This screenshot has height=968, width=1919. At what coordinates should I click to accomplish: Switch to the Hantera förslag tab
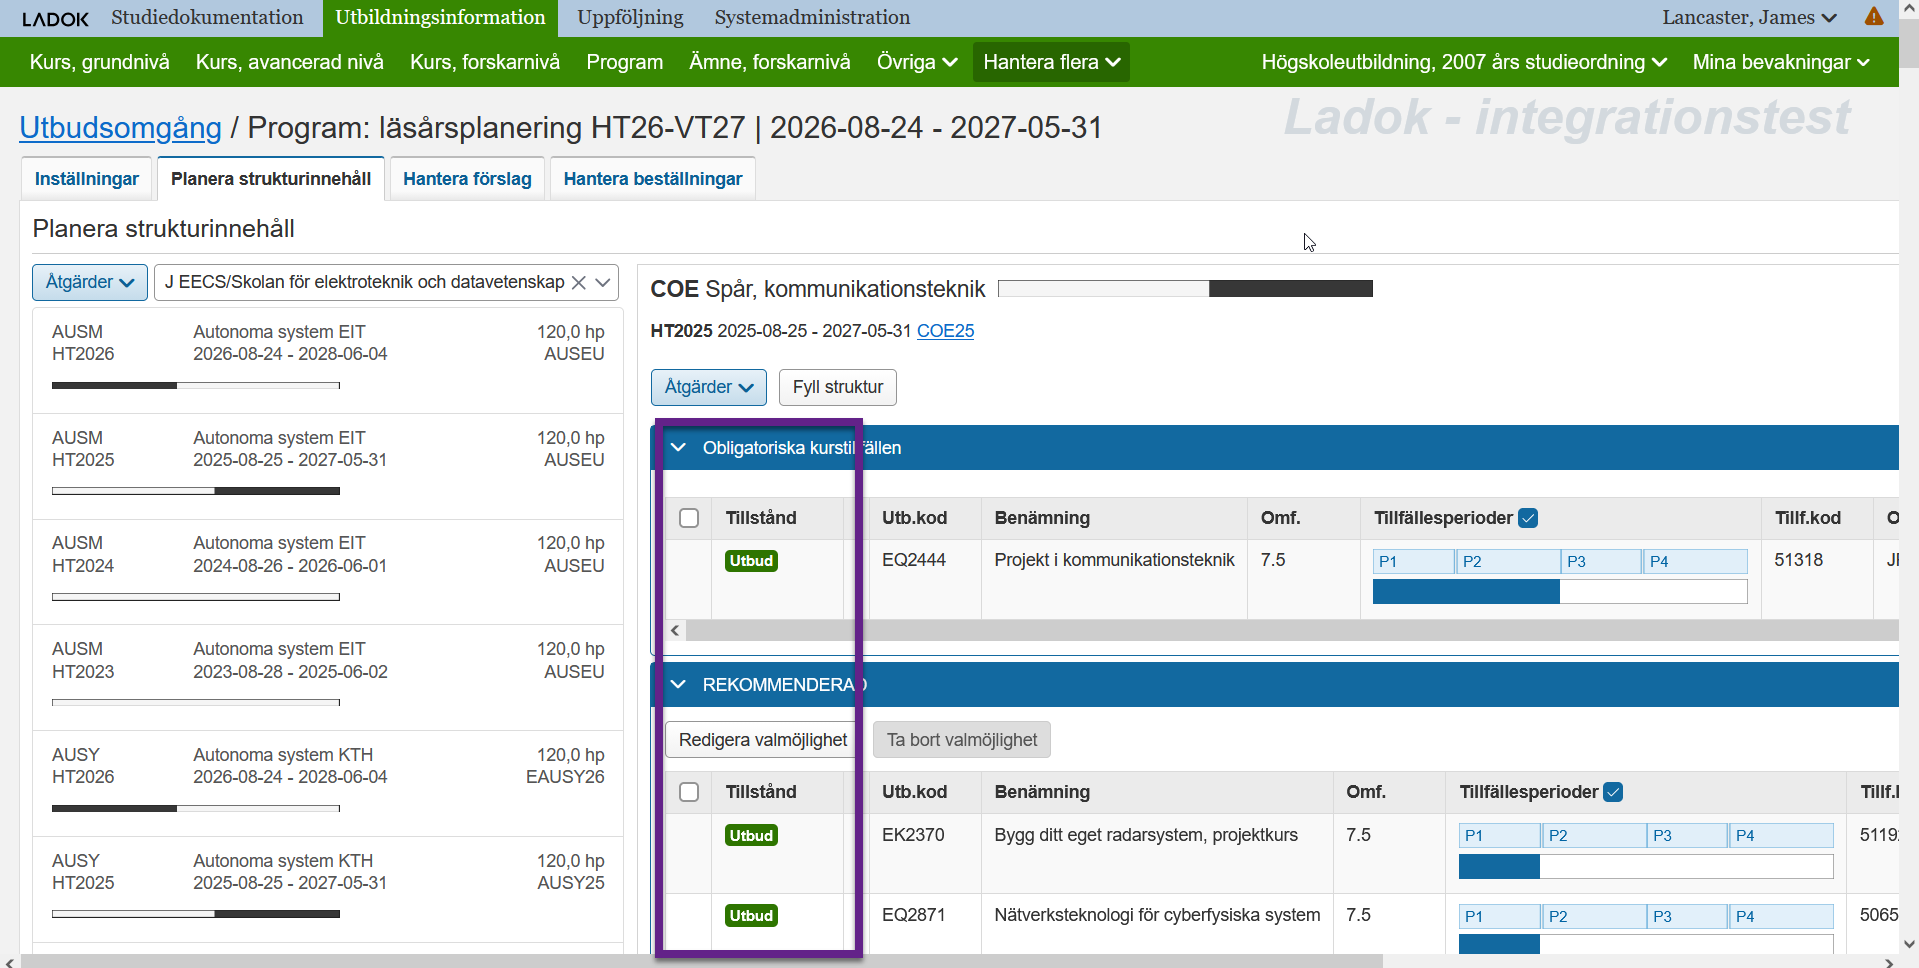pyautogui.click(x=467, y=179)
